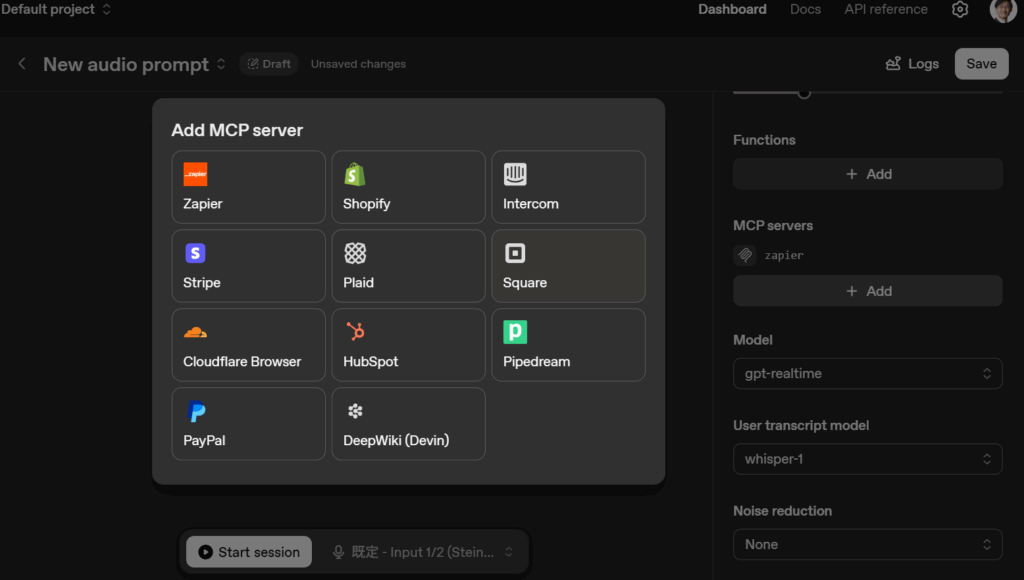
Task: Click the PayPal logo icon
Action: click(196, 411)
